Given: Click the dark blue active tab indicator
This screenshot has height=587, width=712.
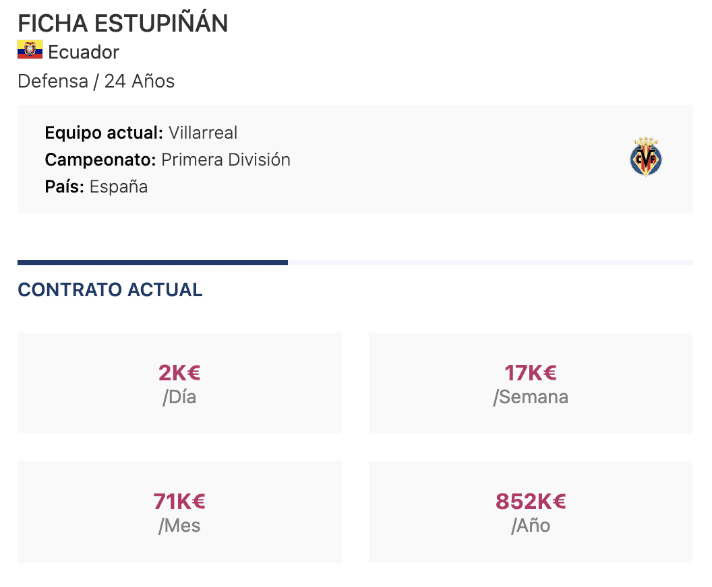Looking at the screenshot, I should pyautogui.click(x=152, y=263).
